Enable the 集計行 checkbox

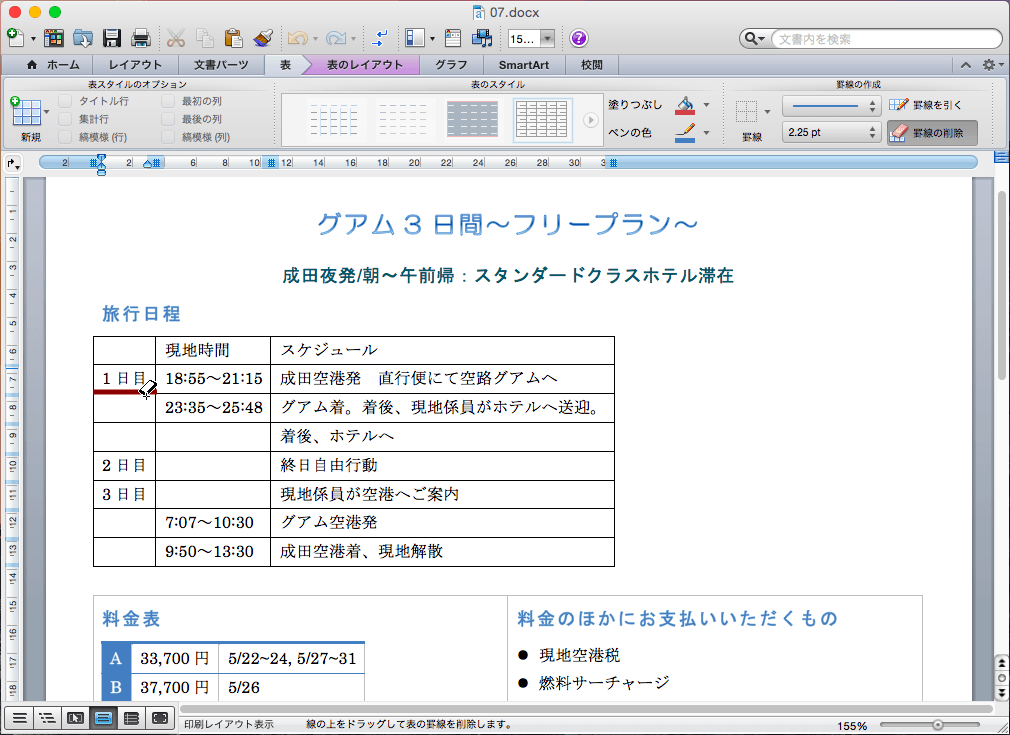click(65, 119)
